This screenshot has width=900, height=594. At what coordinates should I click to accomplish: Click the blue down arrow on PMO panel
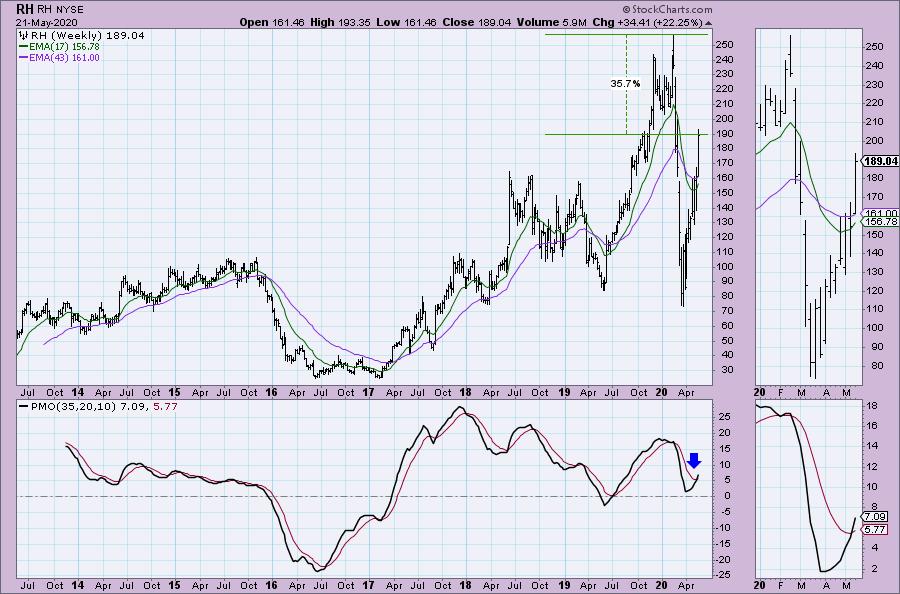pos(694,460)
